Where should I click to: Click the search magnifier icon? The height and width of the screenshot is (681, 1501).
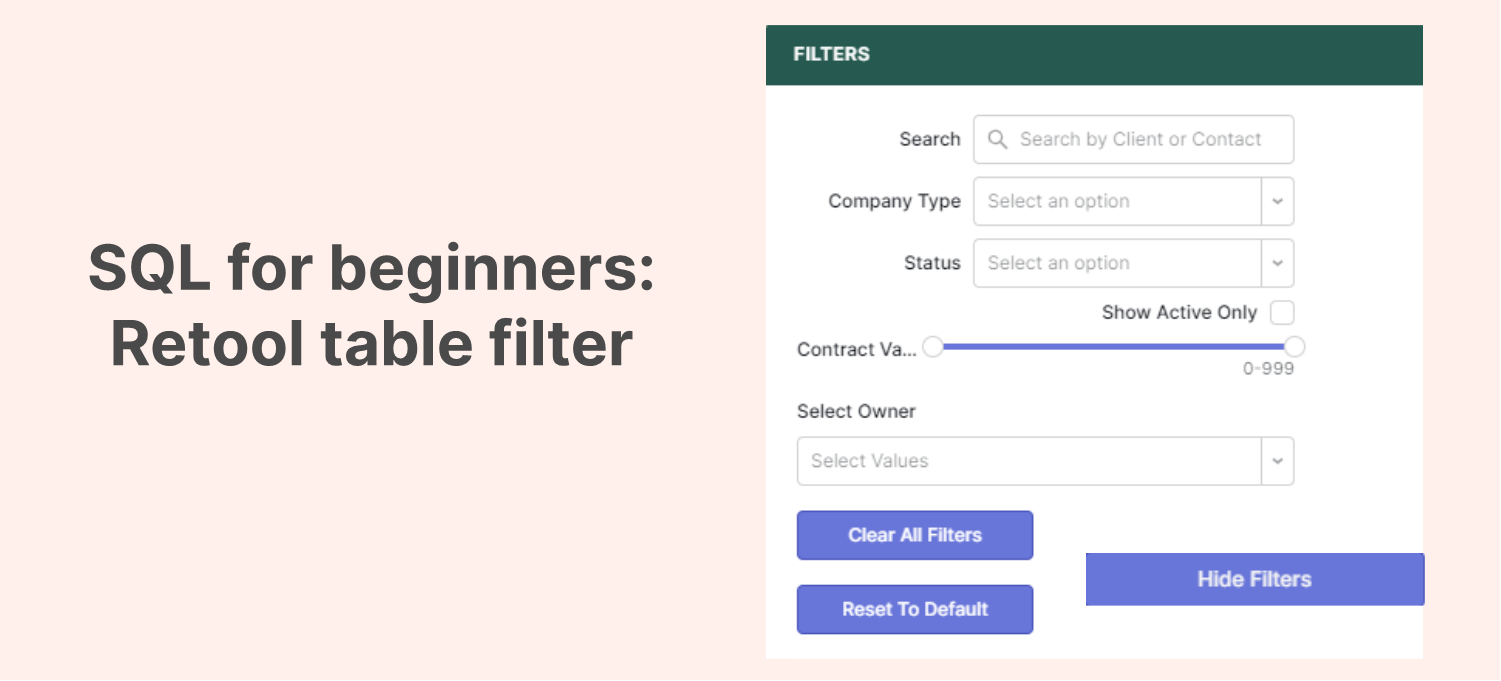997,139
